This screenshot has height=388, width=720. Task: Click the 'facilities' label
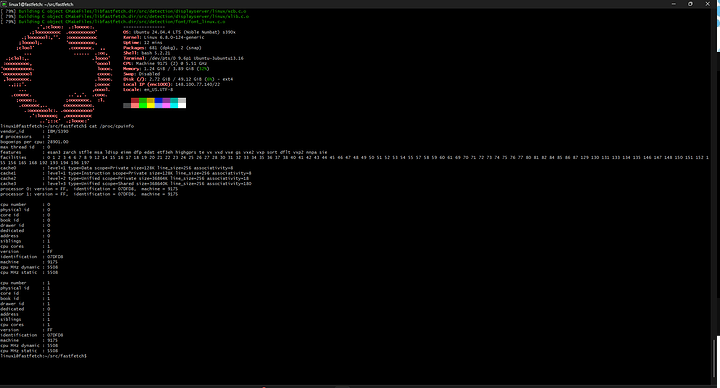click(13, 157)
